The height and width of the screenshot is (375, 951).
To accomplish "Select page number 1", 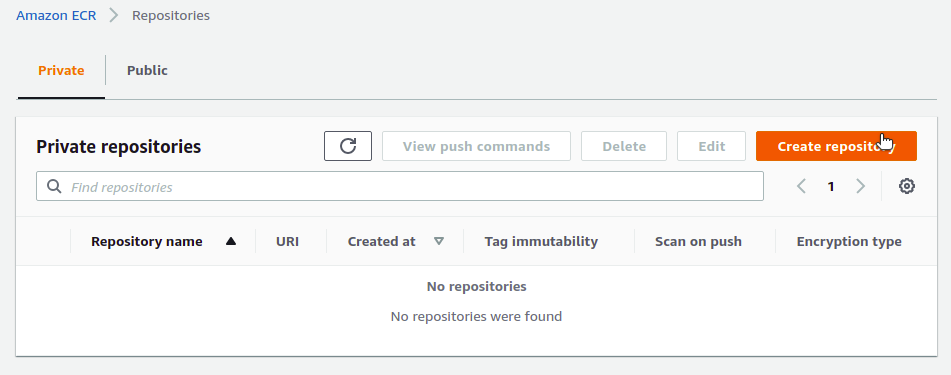I will (831, 186).
